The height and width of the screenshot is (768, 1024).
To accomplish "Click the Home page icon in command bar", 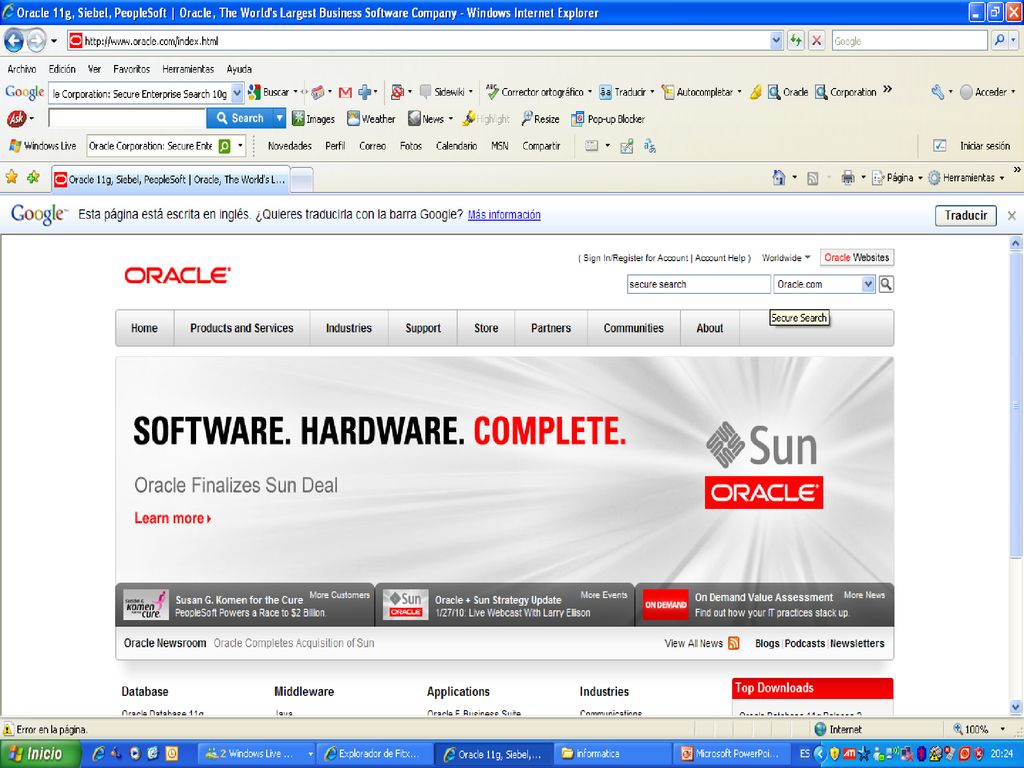I will 778,178.
